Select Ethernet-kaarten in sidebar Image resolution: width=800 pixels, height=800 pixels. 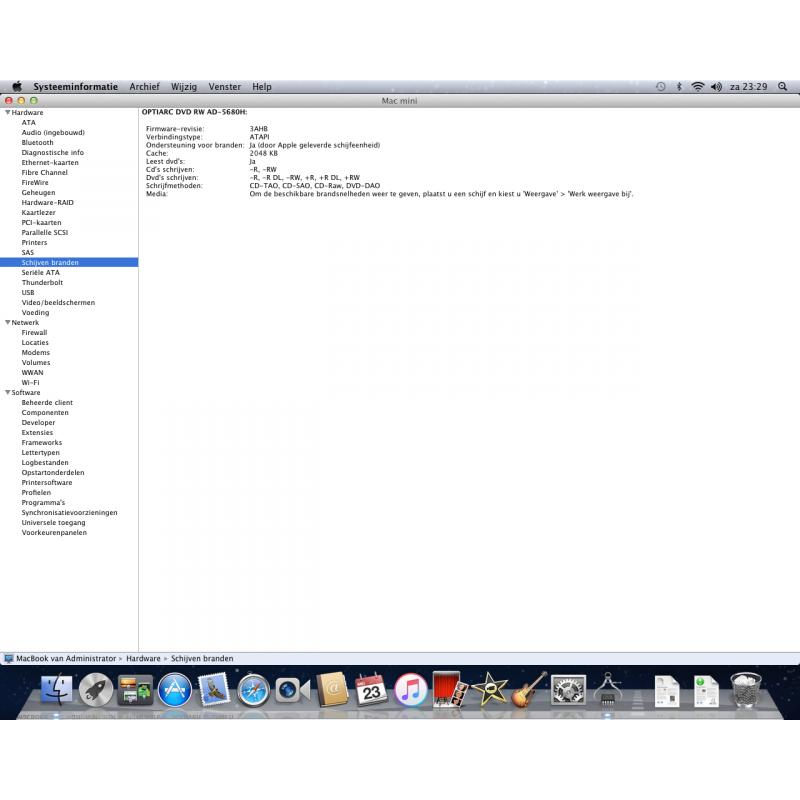pyautogui.click(x=50, y=162)
